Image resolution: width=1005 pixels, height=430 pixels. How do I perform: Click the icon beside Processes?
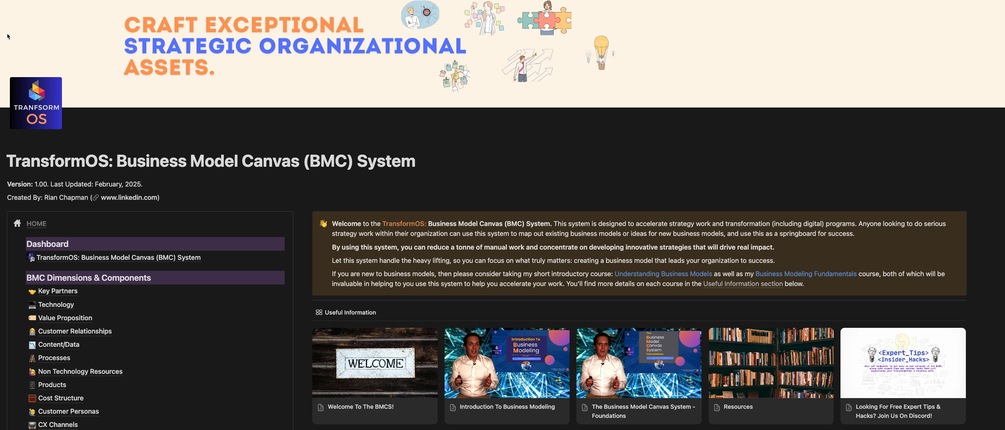(x=32, y=358)
